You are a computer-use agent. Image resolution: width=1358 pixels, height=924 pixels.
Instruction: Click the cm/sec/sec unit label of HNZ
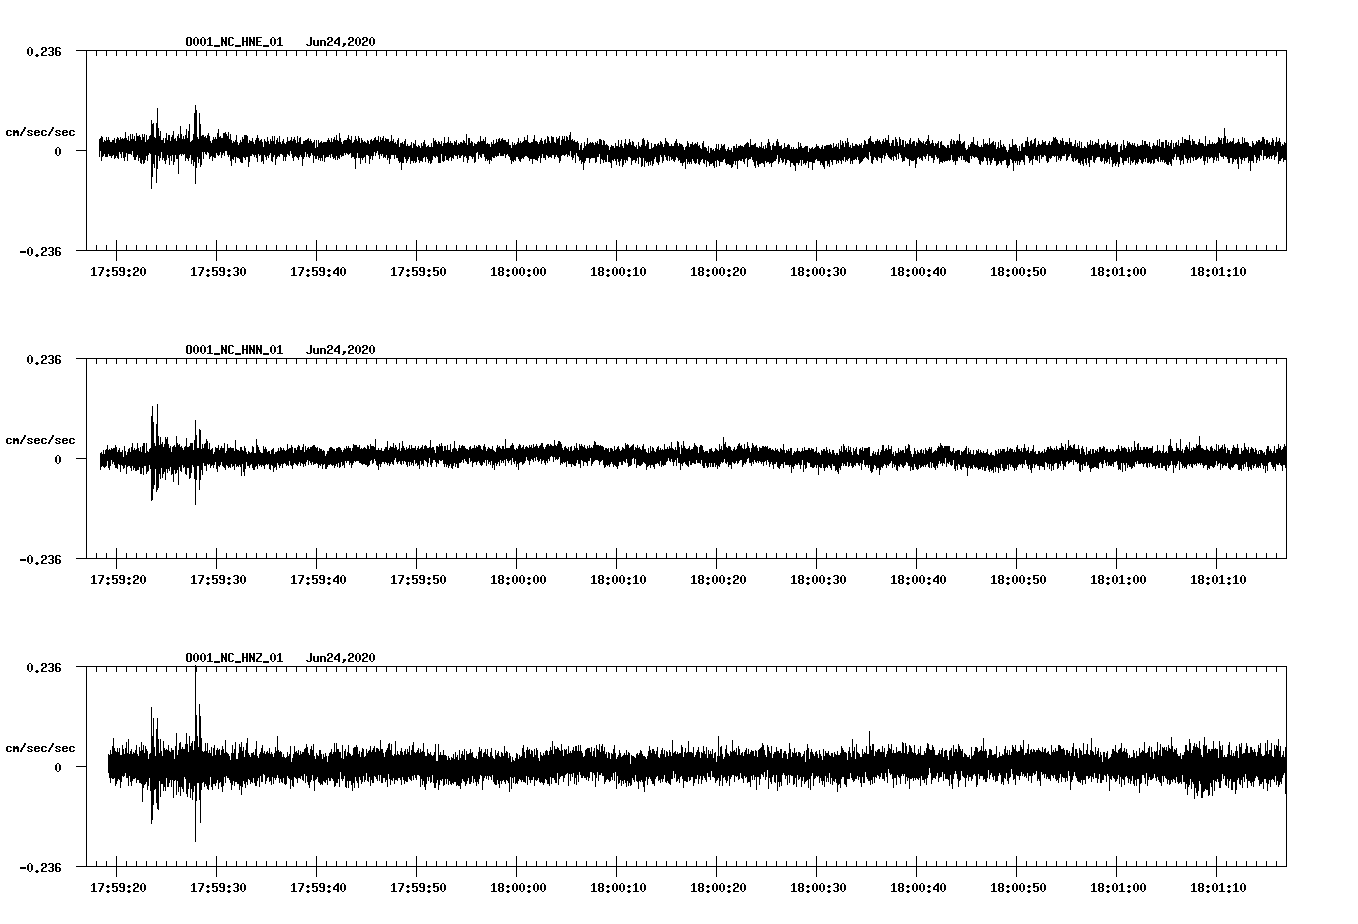pyautogui.click(x=40, y=748)
